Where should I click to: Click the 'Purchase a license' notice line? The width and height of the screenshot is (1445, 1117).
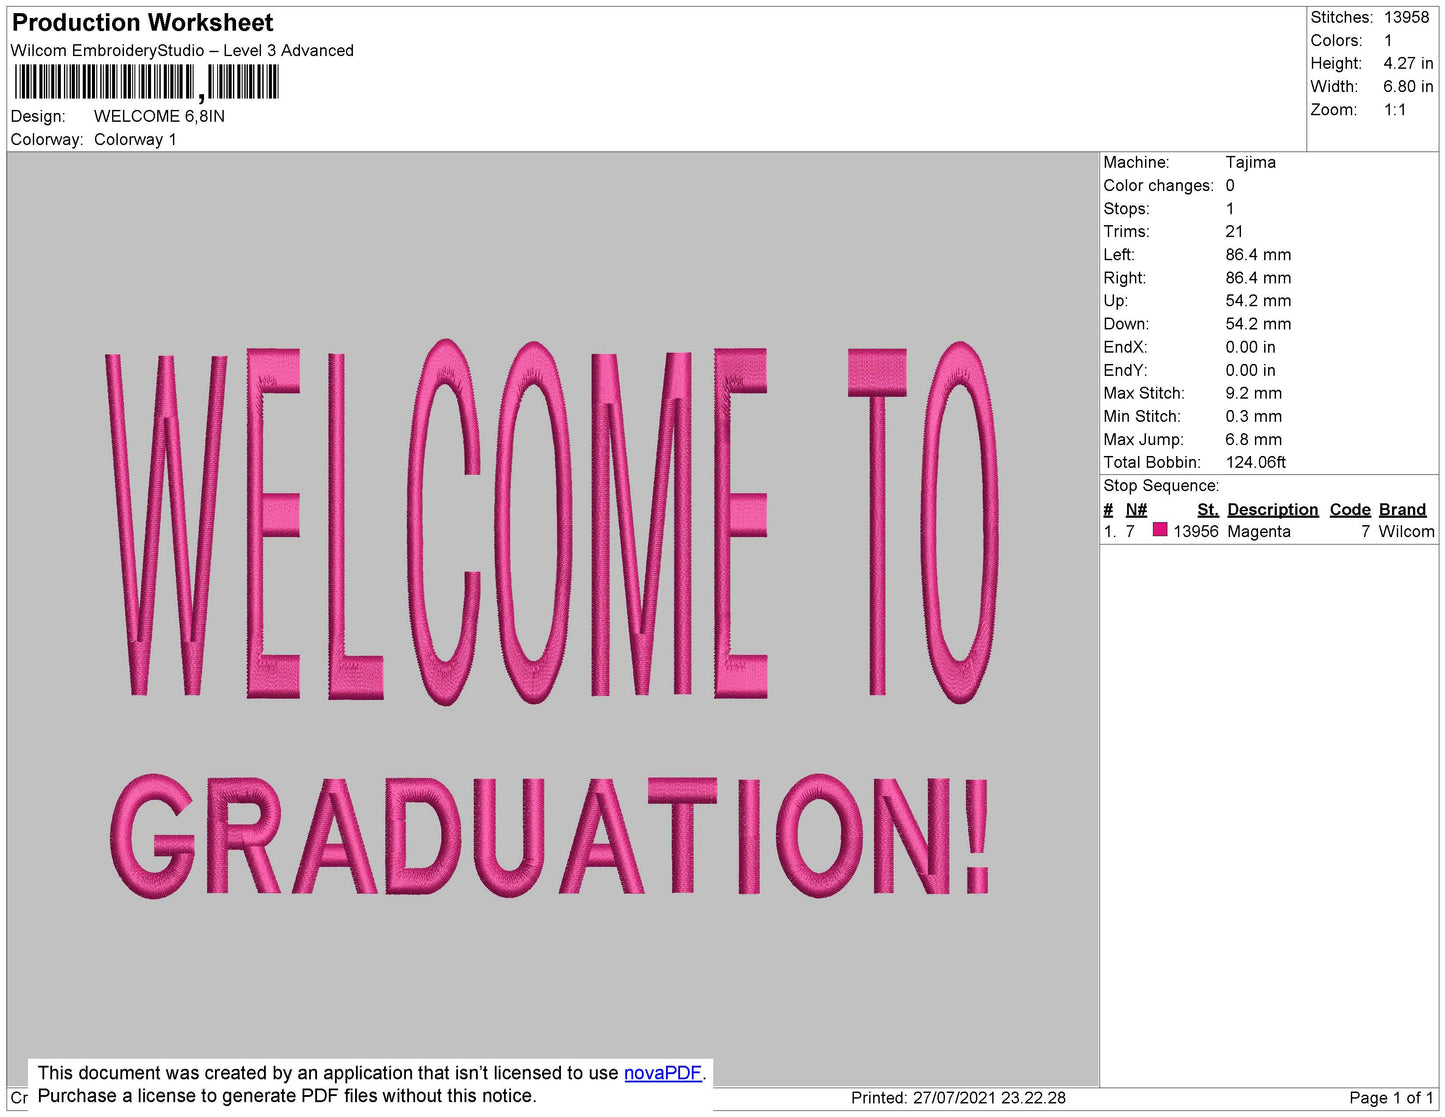(287, 1096)
